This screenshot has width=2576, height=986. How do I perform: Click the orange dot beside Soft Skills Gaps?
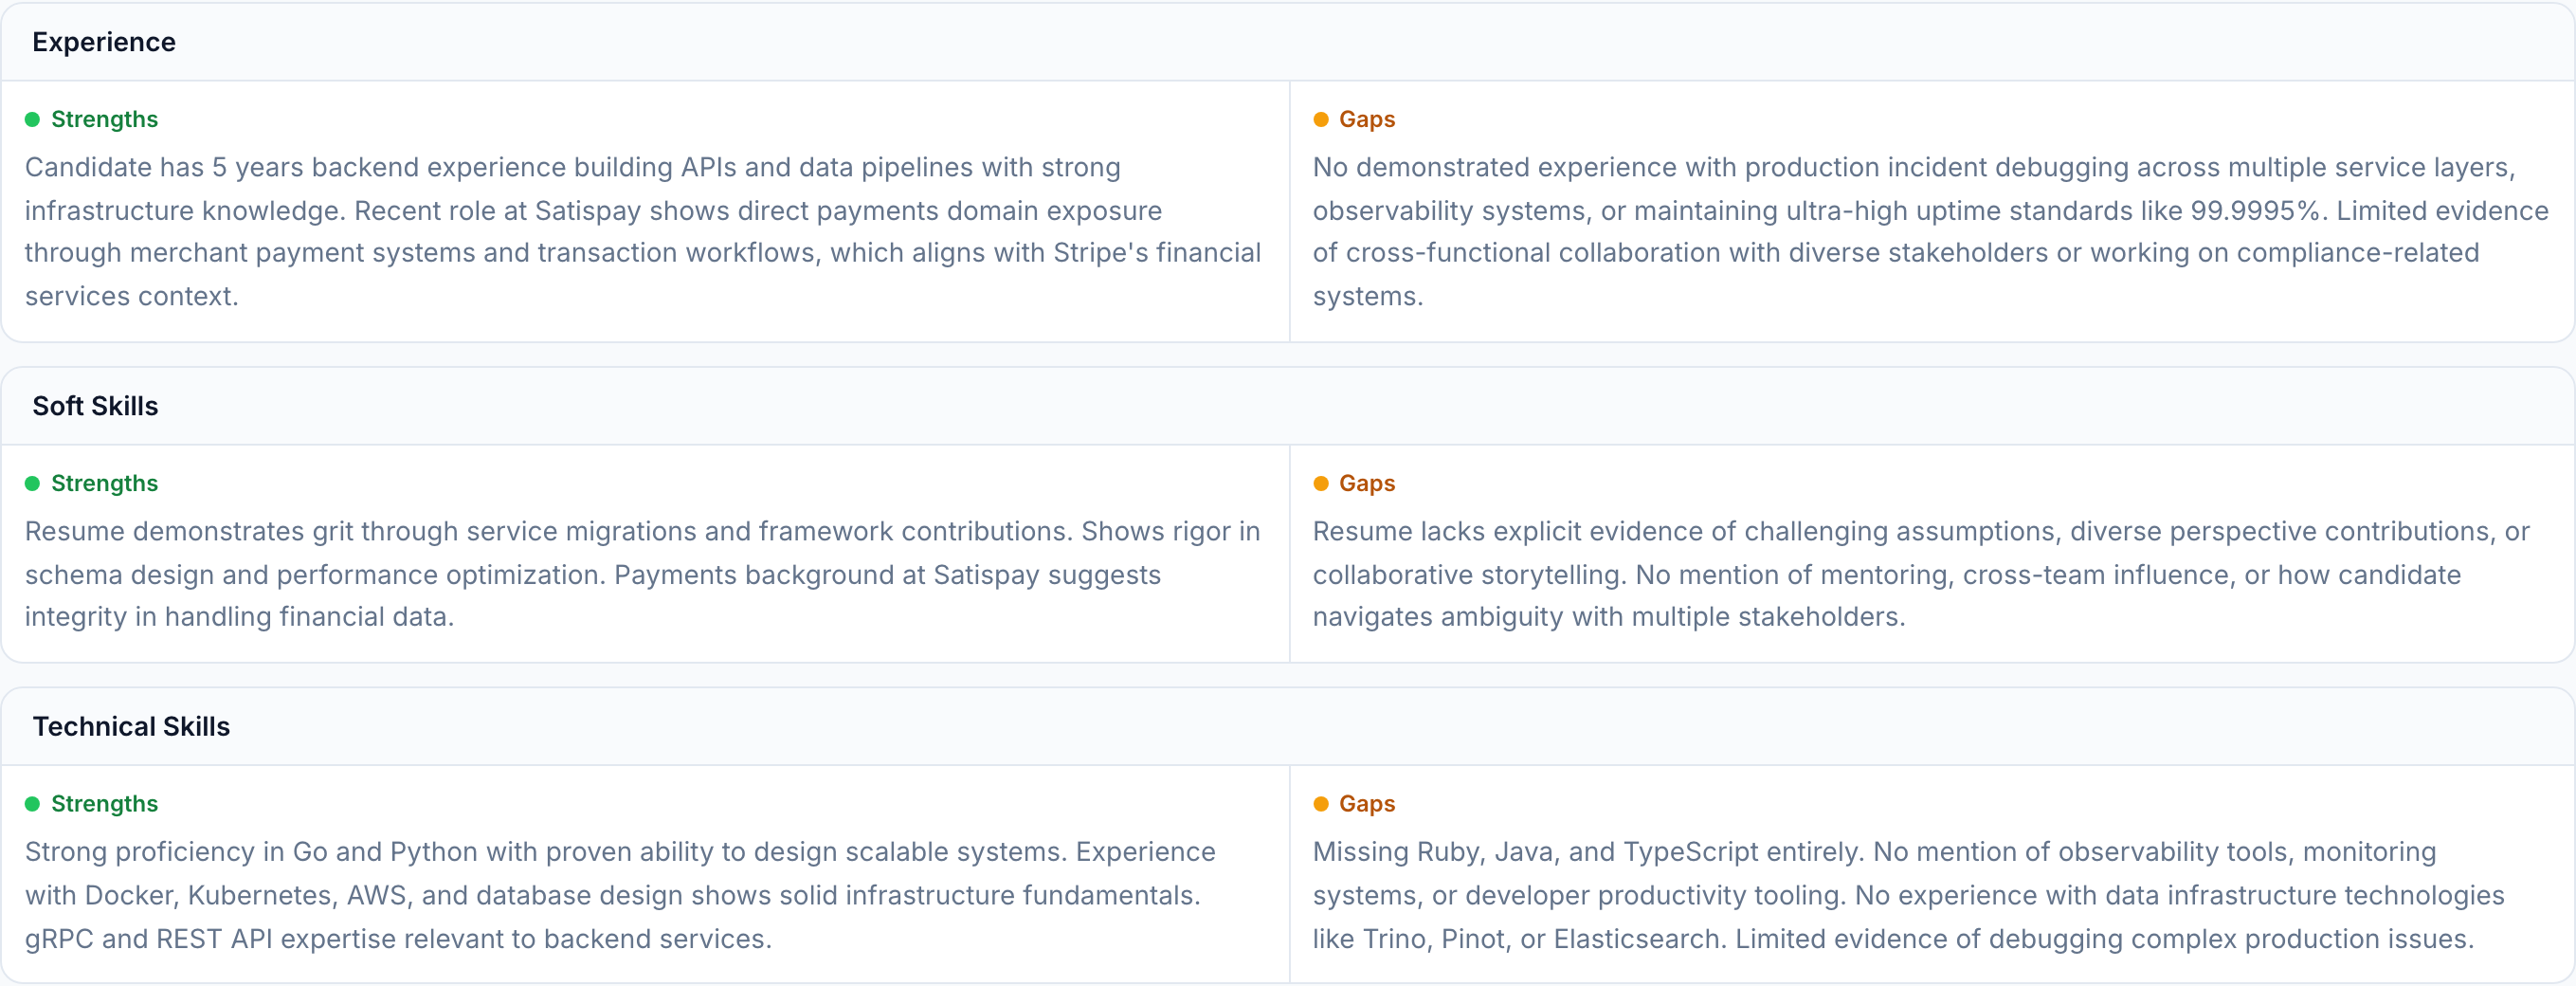click(1321, 484)
